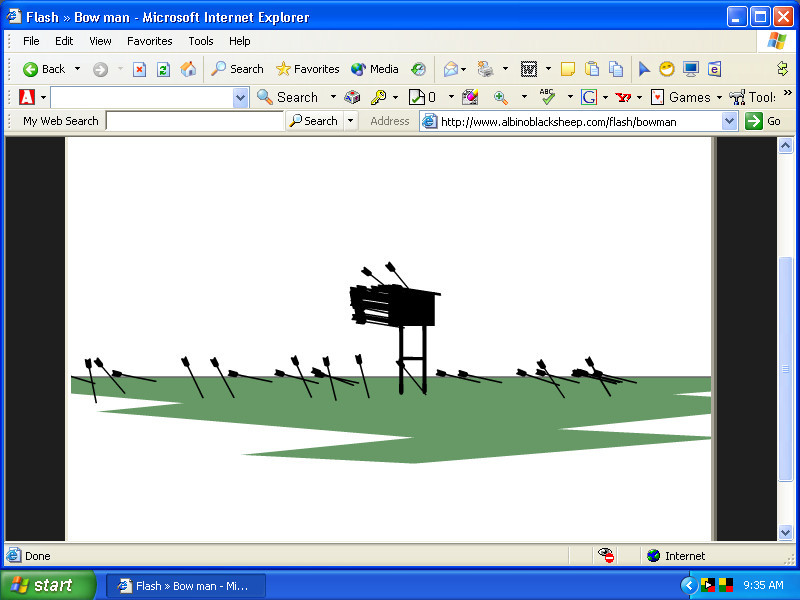Open the address bar dropdown
The height and width of the screenshot is (600, 800).
[730, 121]
